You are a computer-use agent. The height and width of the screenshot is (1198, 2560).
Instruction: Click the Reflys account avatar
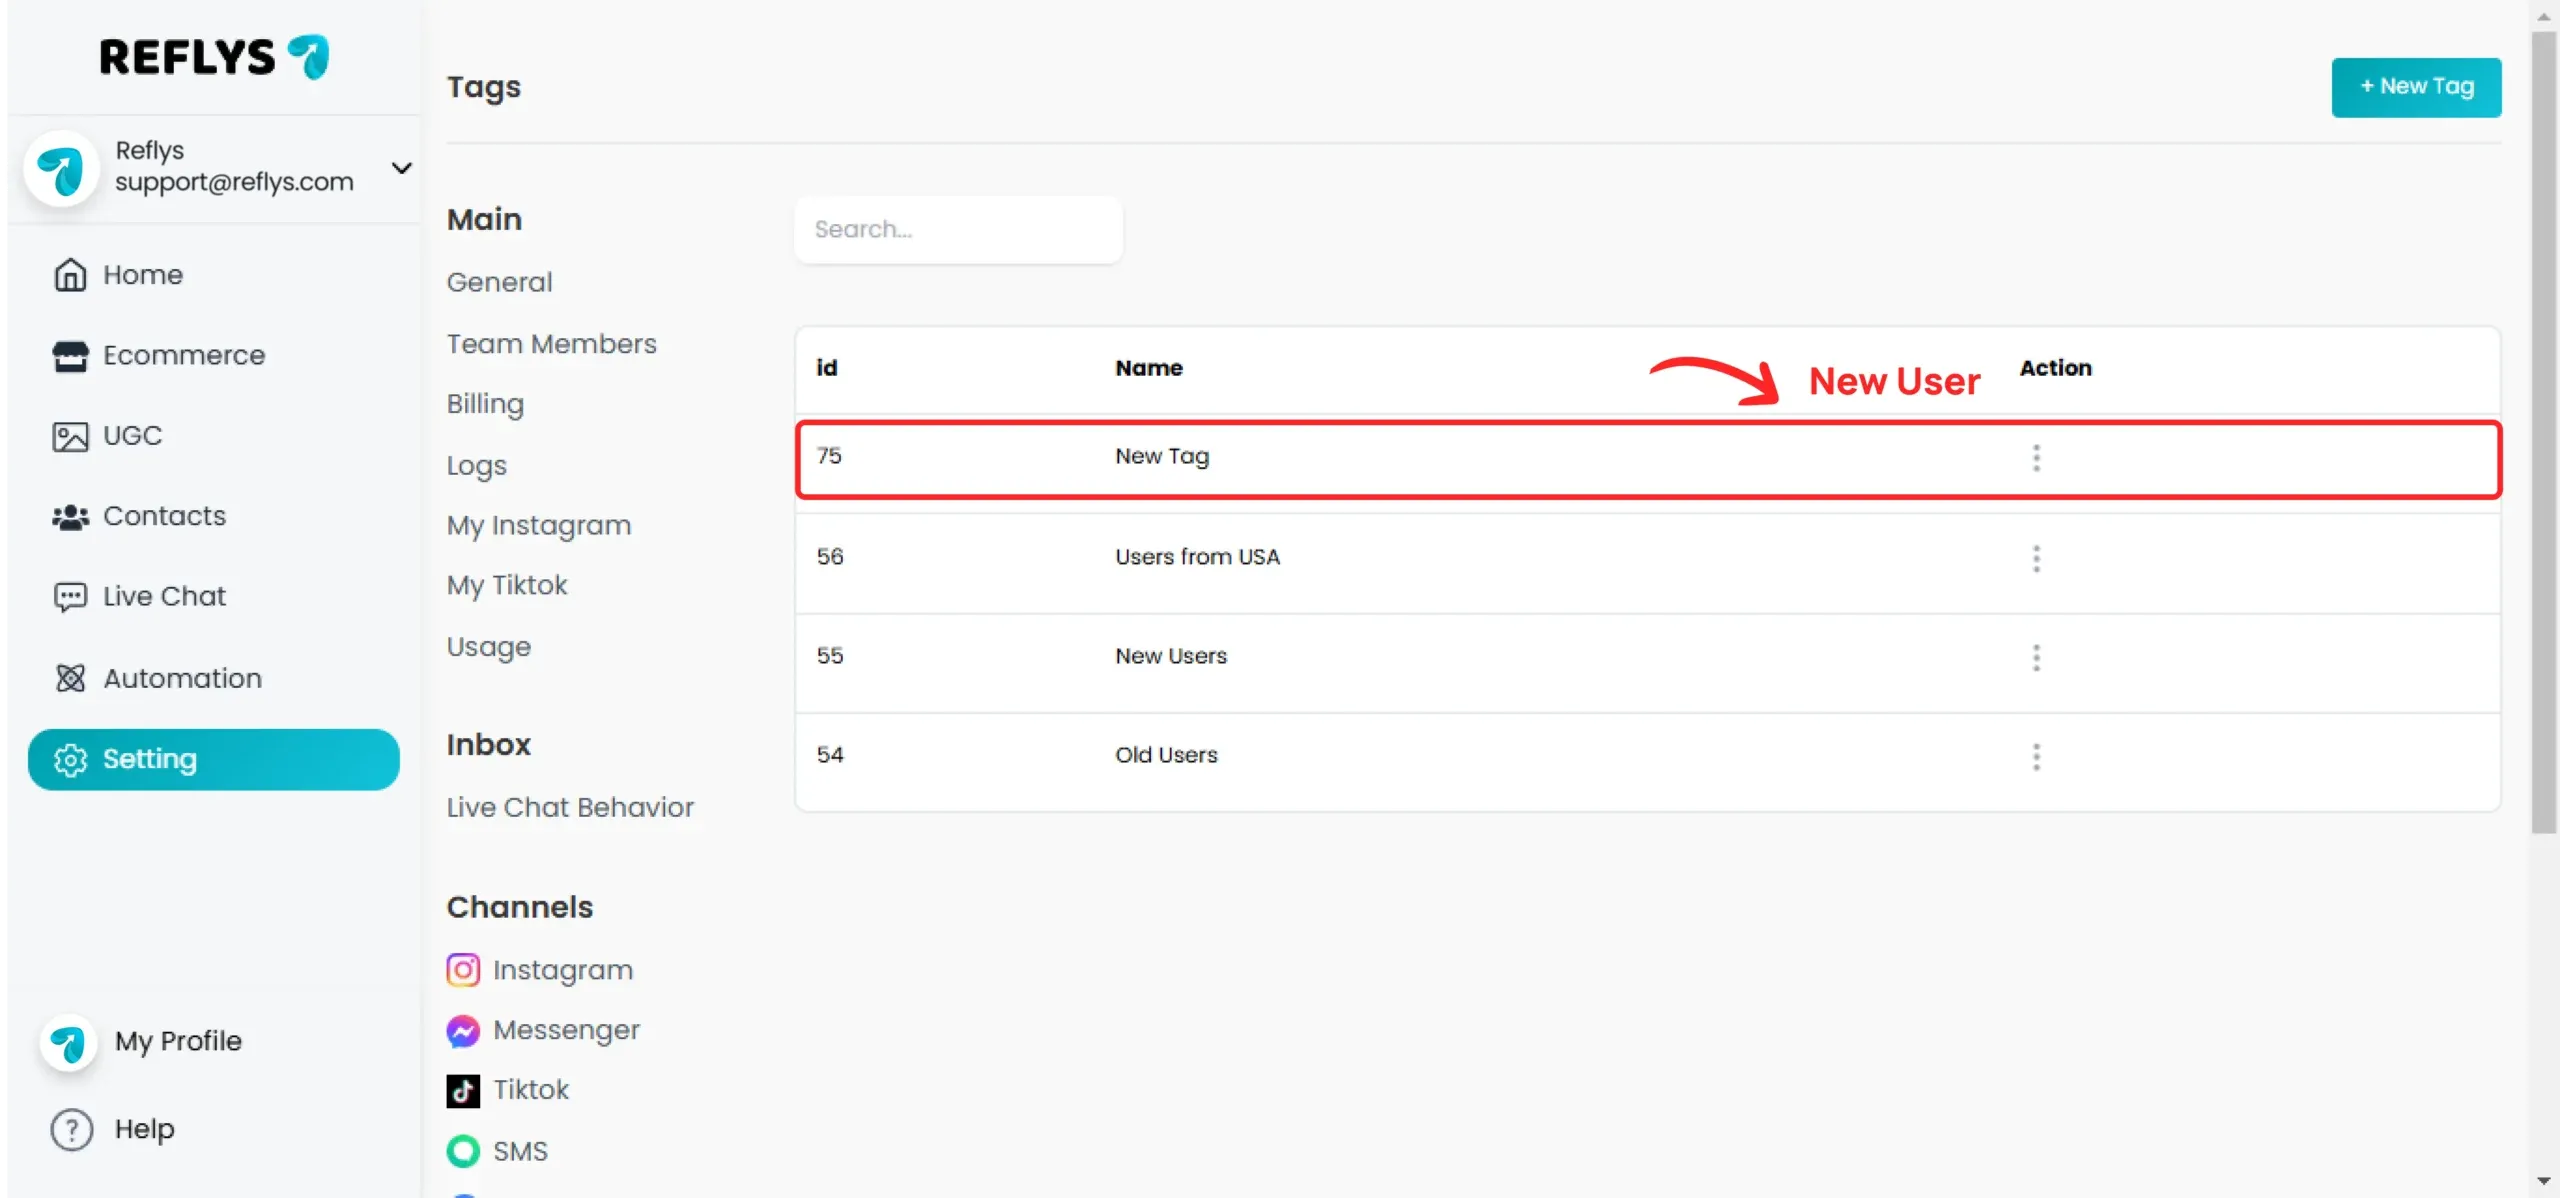pos(61,168)
